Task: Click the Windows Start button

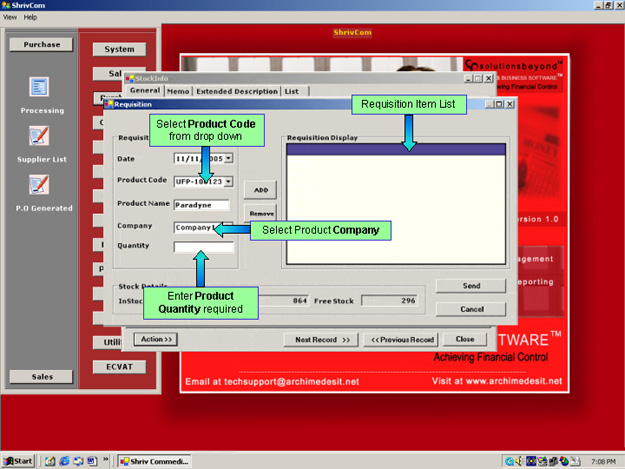Action: (x=19, y=461)
